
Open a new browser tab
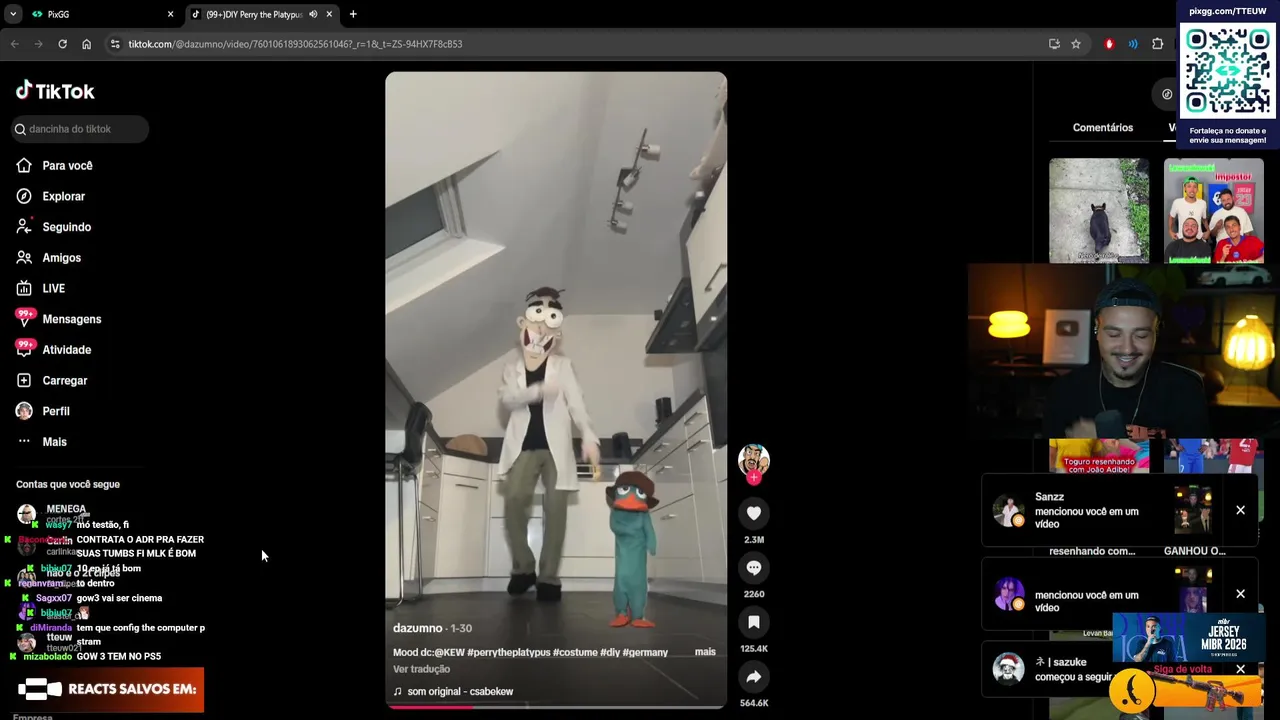pyautogui.click(x=353, y=14)
